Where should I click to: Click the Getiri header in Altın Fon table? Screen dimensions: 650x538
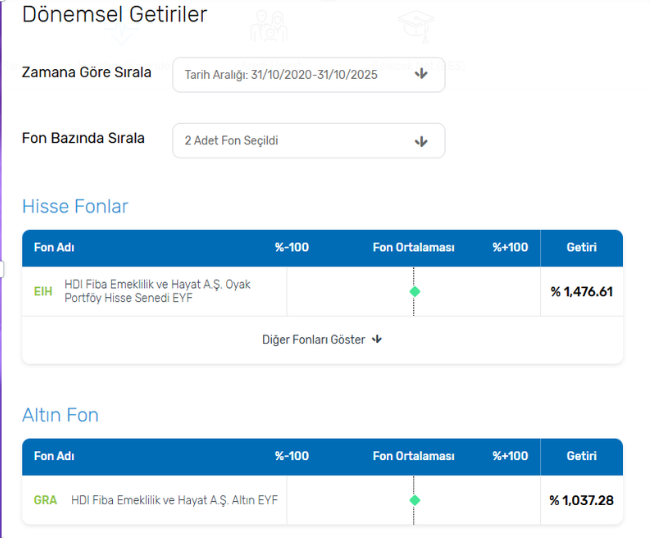(581, 456)
